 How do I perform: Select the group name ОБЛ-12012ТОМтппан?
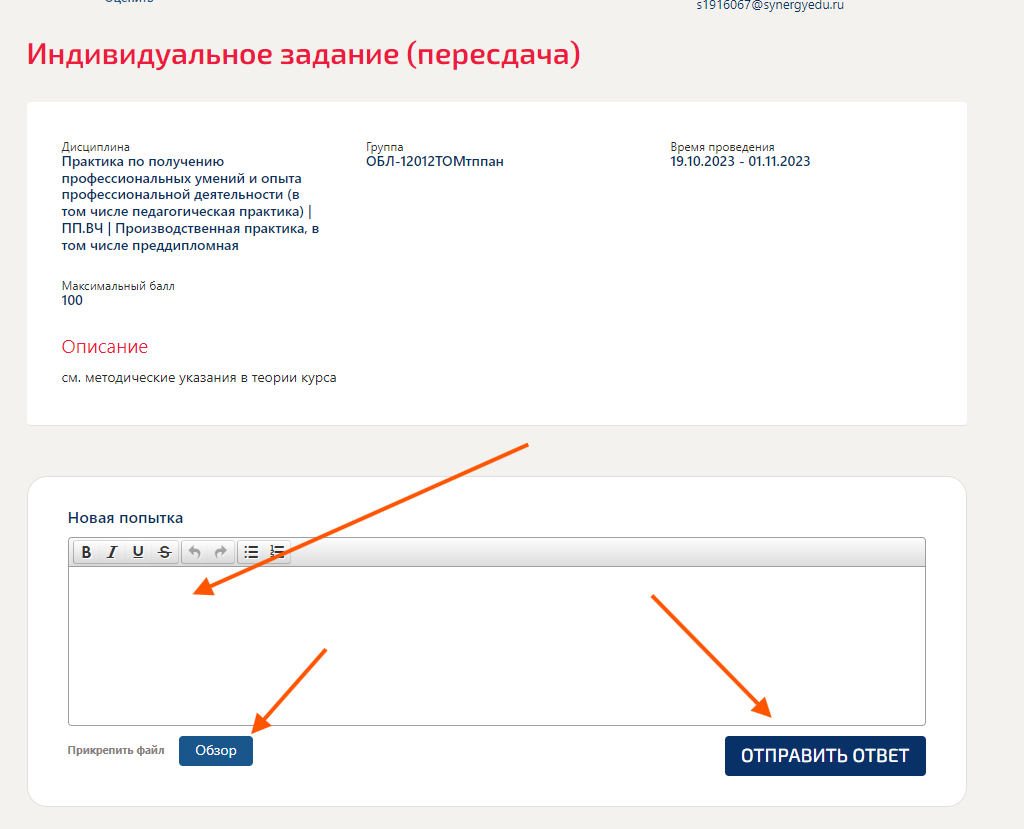click(x=436, y=161)
